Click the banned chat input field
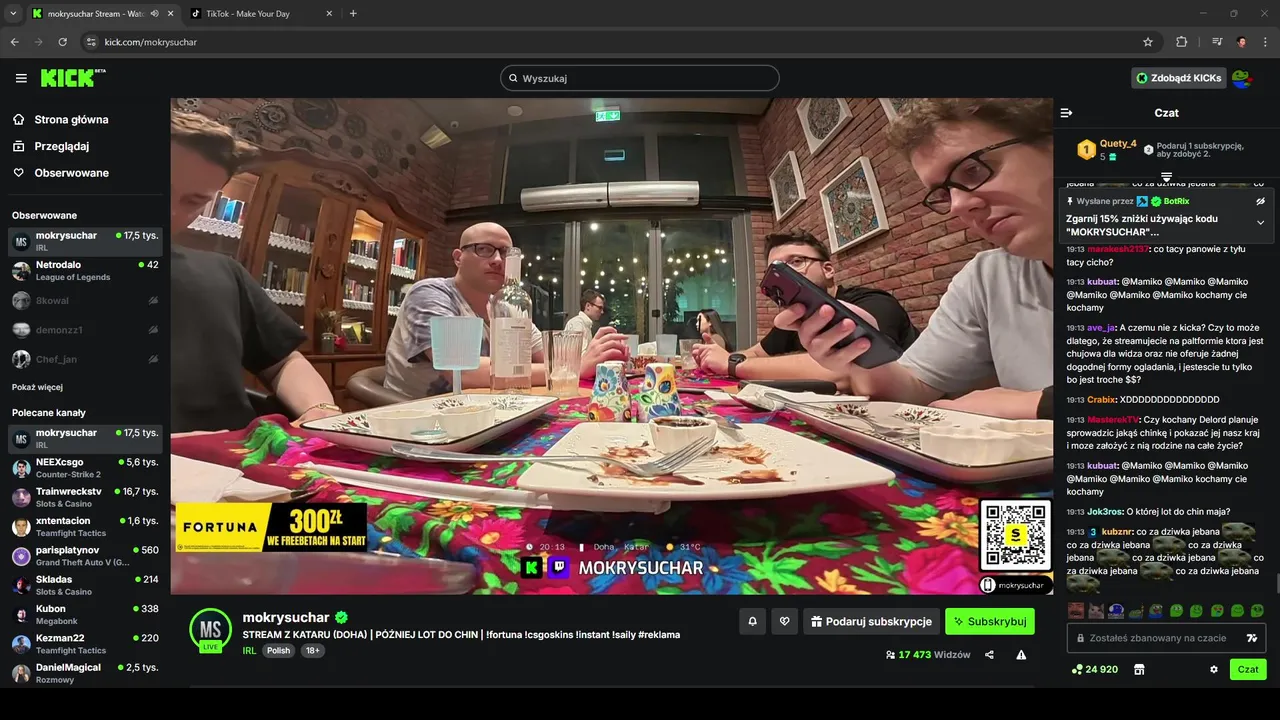The height and width of the screenshot is (720, 1280). 1166,638
